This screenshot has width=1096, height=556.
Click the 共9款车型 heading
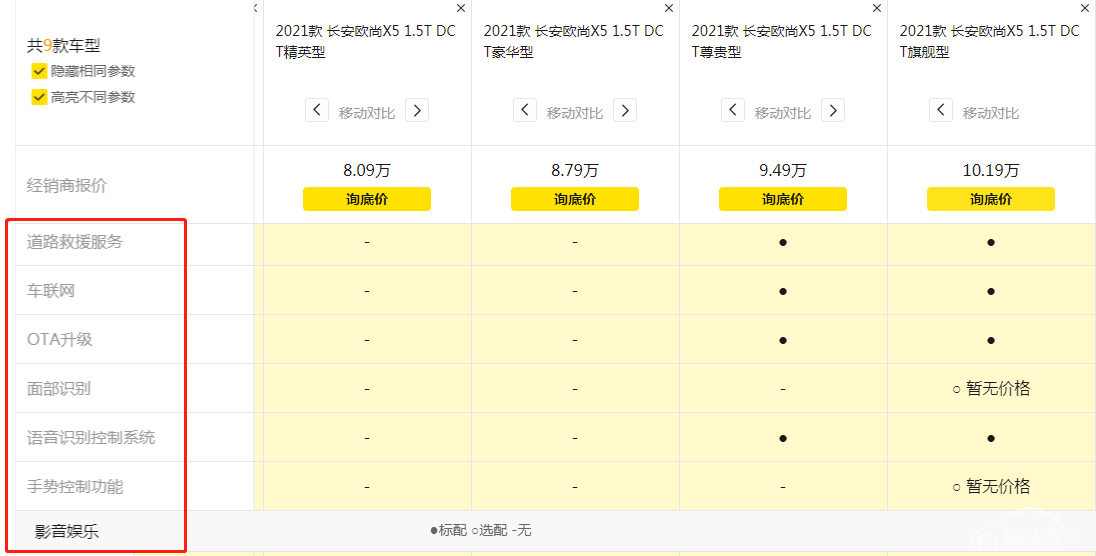pyautogui.click(x=64, y=46)
